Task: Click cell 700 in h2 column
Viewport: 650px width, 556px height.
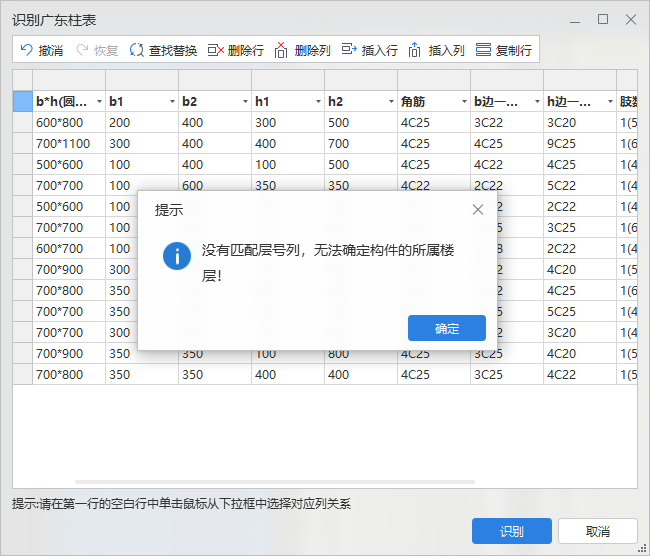Action: 361,143
